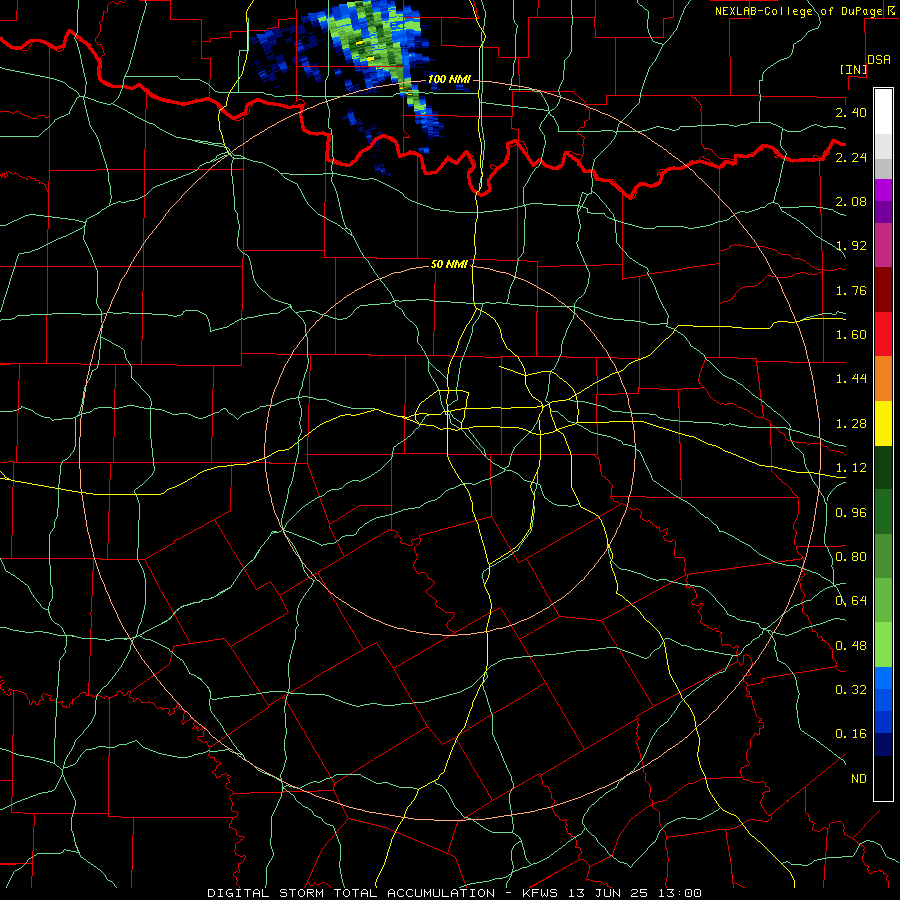900x900 pixels.
Task: Click the 2.24 legend value
Action: (851, 157)
